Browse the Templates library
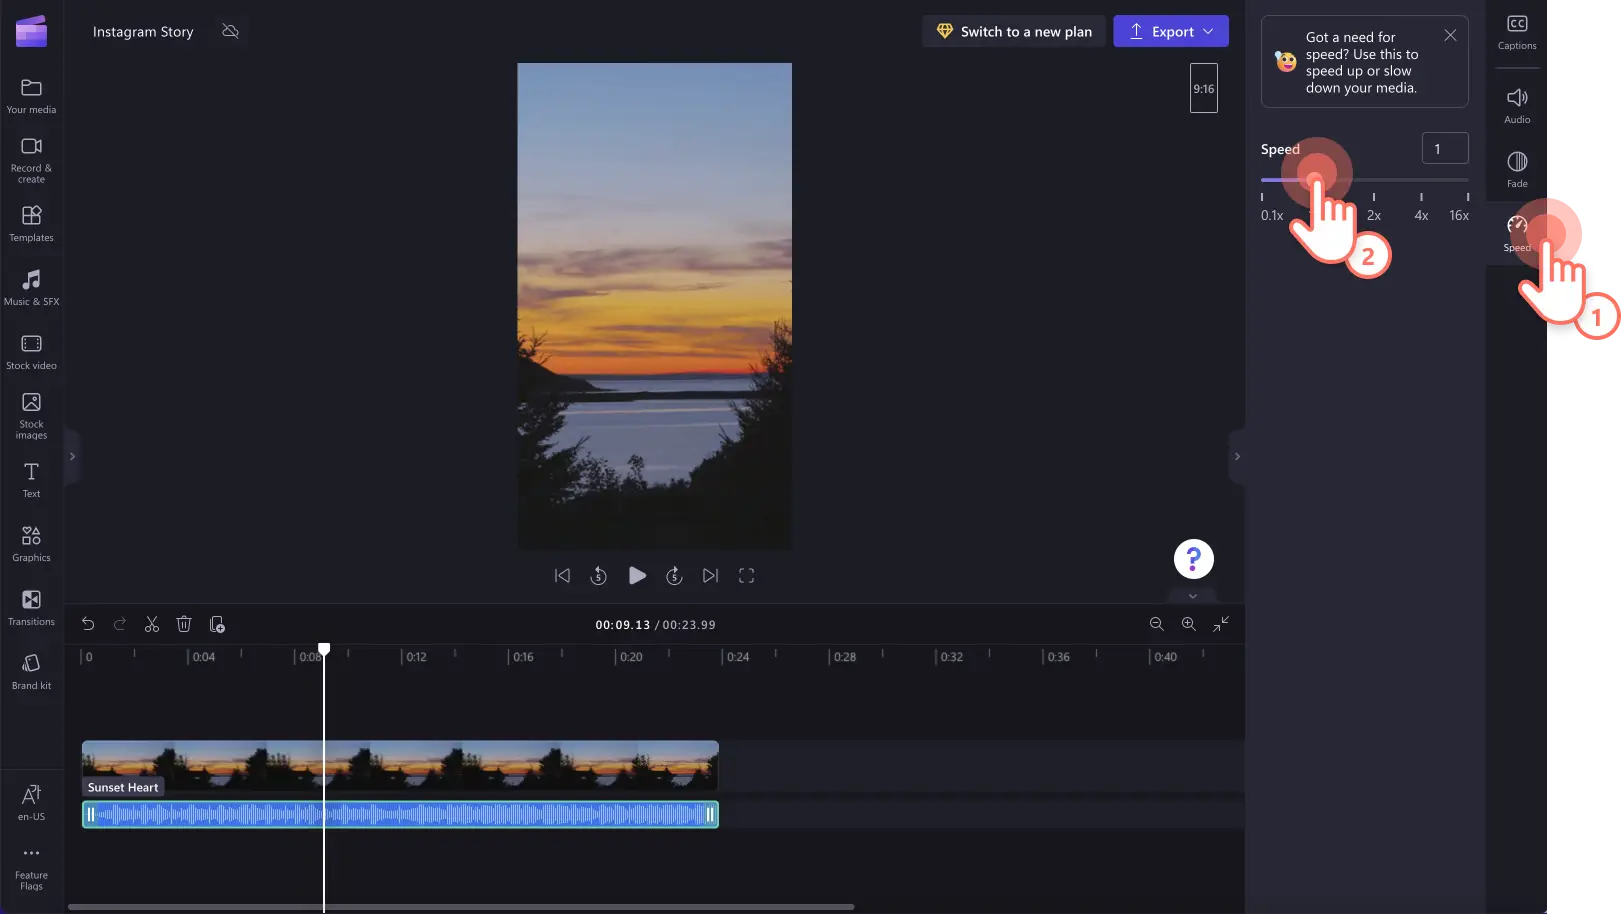 31,224
